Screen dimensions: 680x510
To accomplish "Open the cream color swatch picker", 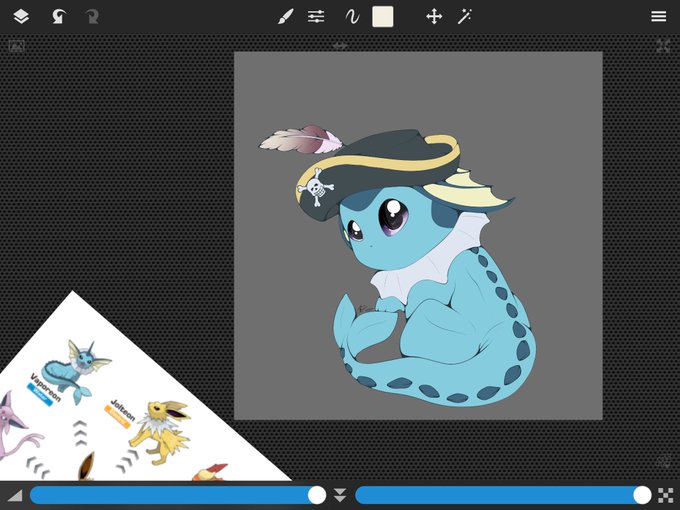I will (383, 17).
